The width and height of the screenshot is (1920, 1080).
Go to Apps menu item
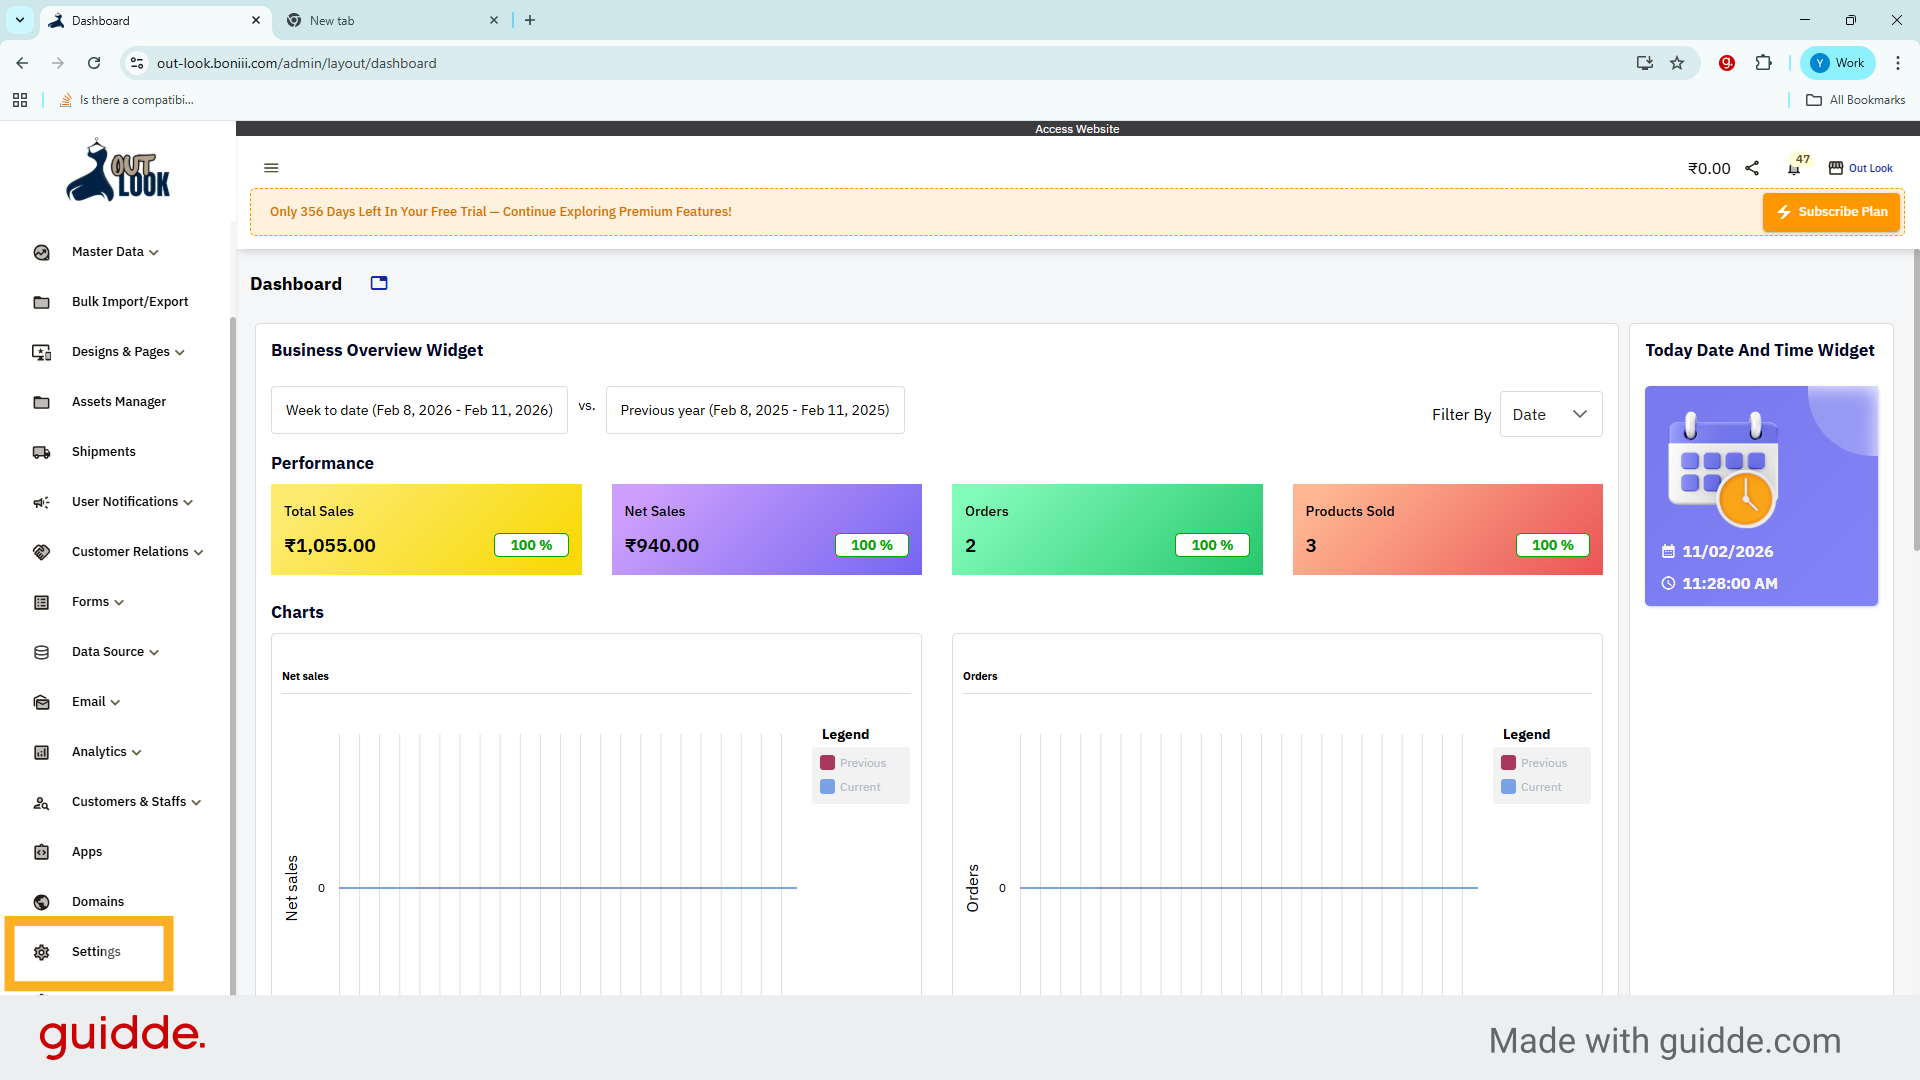tap(87, 852)
